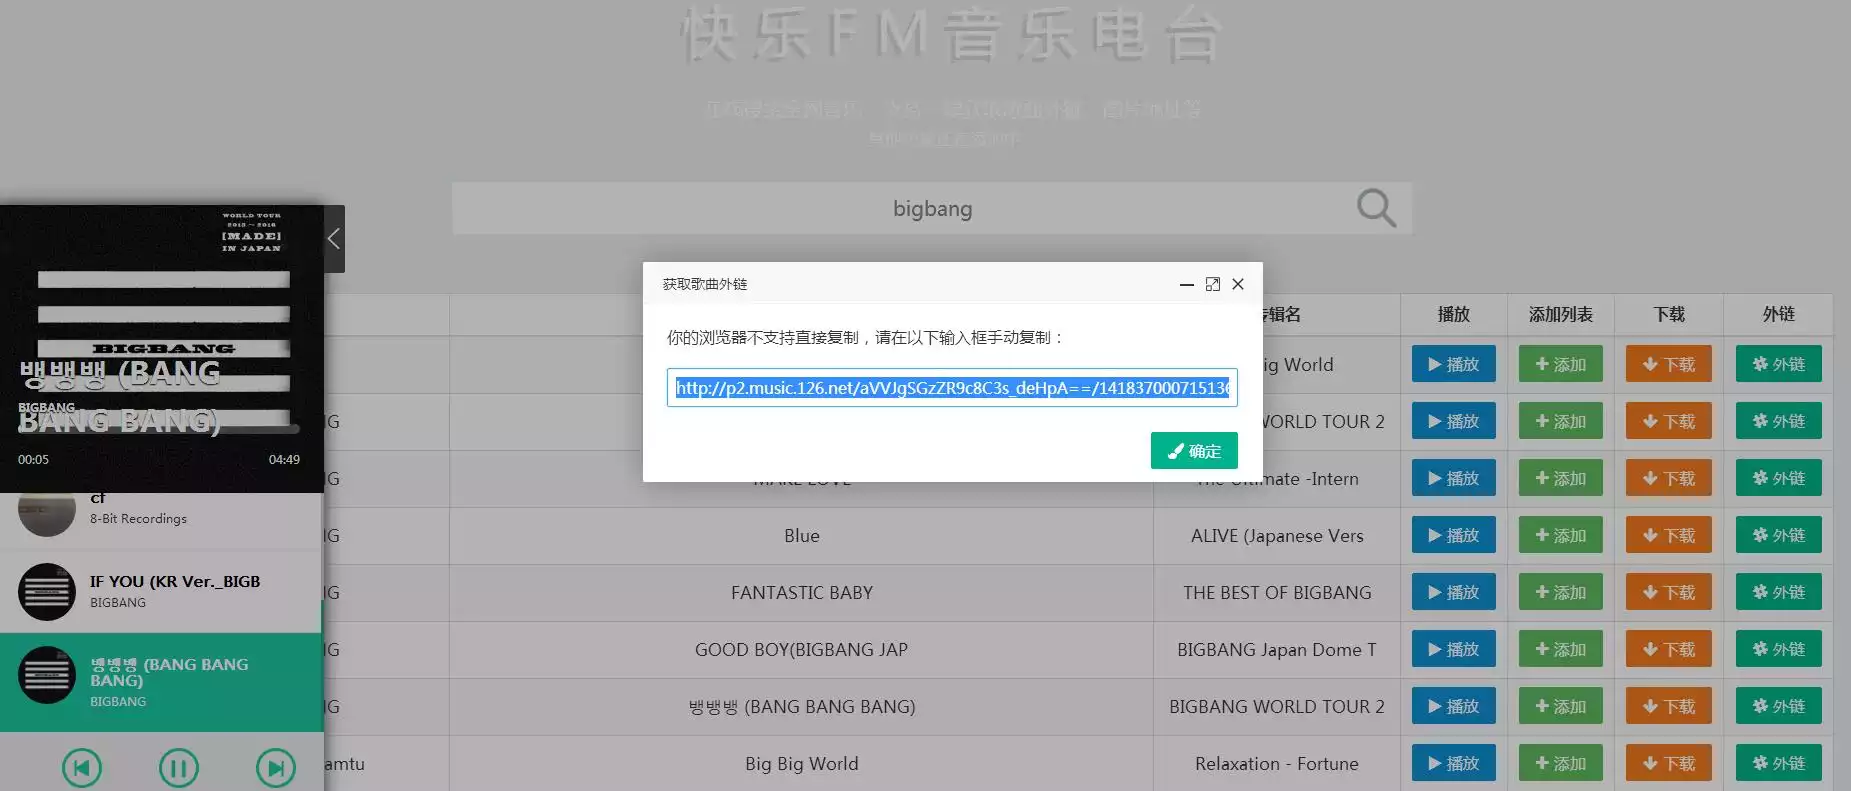This screenshot has width=1851, height=791.
Task: Click the 确定 confirm button in dialog
Action: point(1194,451)
